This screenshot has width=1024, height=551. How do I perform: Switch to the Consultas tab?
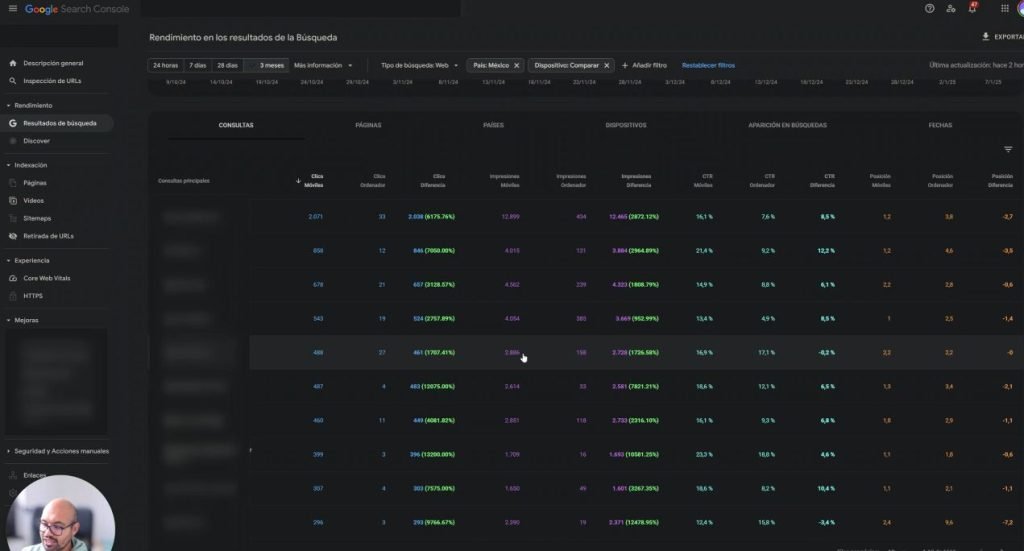tap(236, 125)
